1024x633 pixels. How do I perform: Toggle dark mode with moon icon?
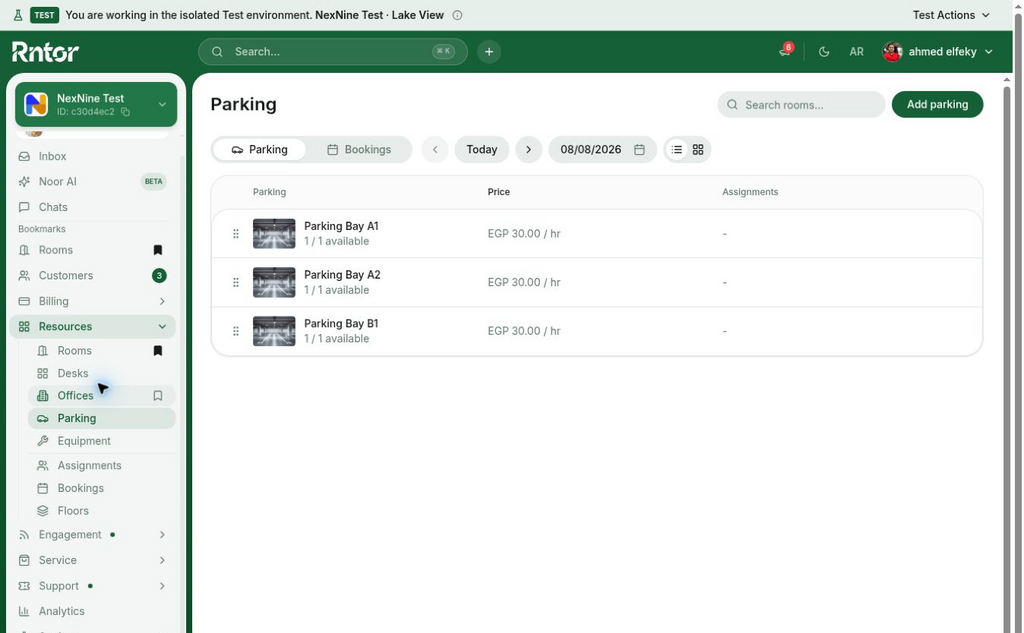point(824,52)
